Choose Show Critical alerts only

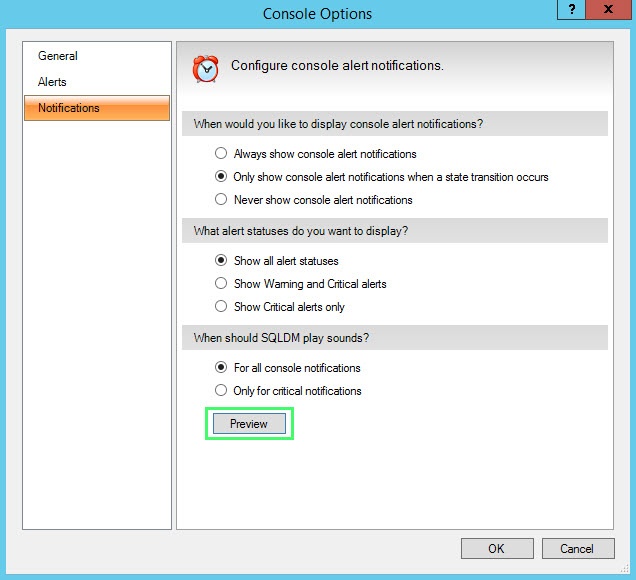pos(221,307)
